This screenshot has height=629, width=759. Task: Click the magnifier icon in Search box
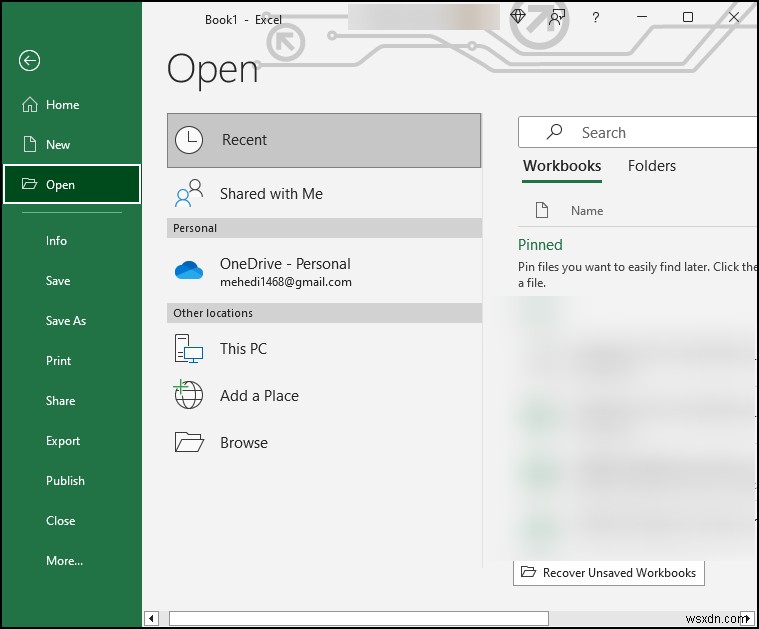pyautogui.click(x=554, y=132)
